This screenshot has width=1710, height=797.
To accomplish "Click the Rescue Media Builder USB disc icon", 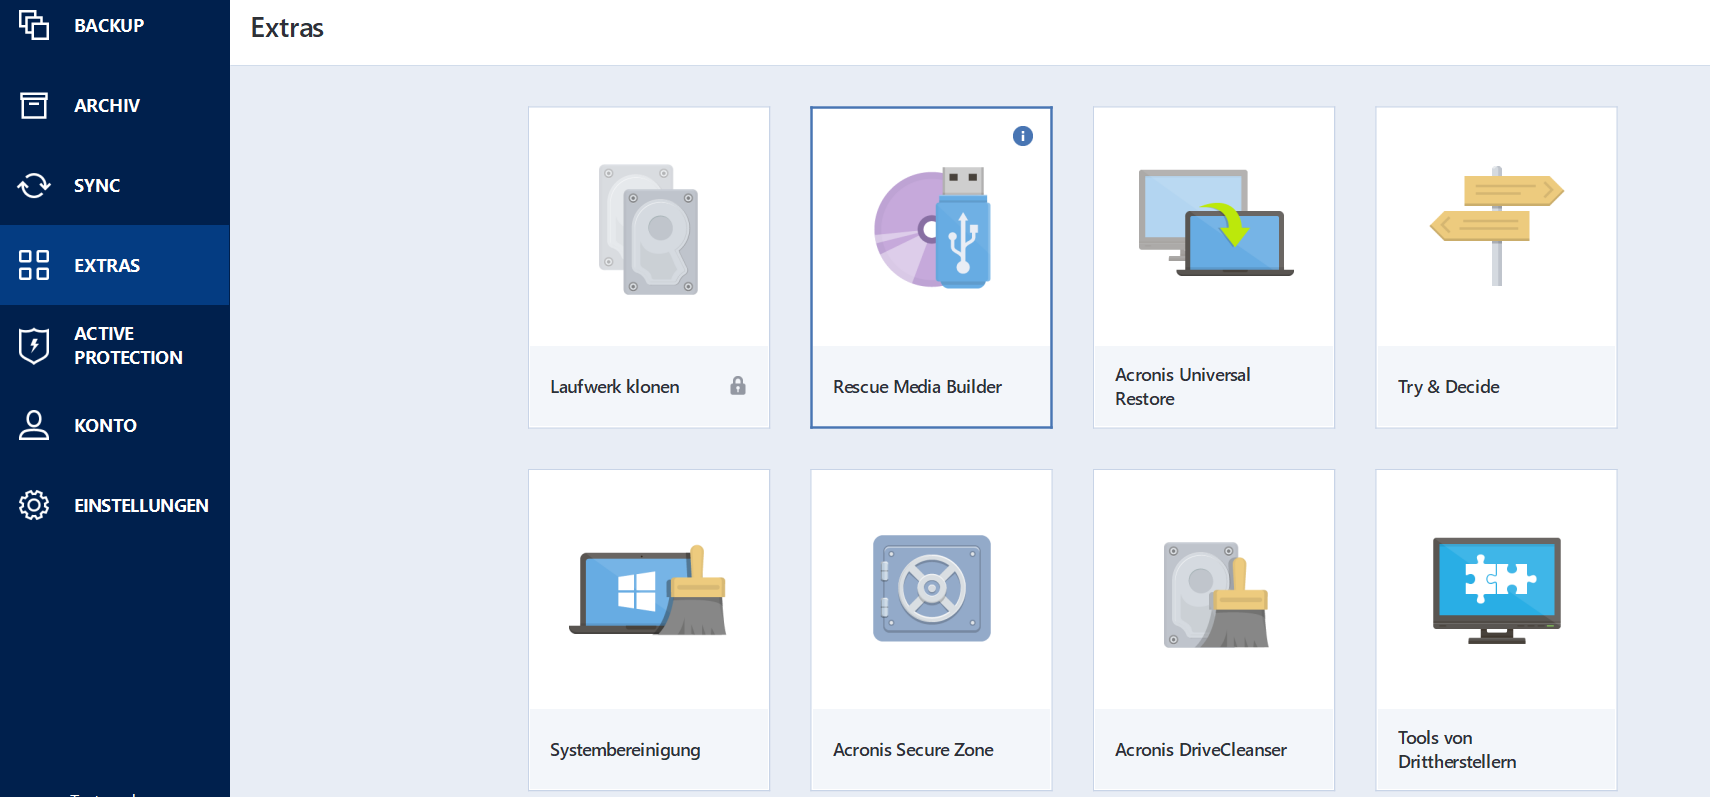I will [932, 228].
